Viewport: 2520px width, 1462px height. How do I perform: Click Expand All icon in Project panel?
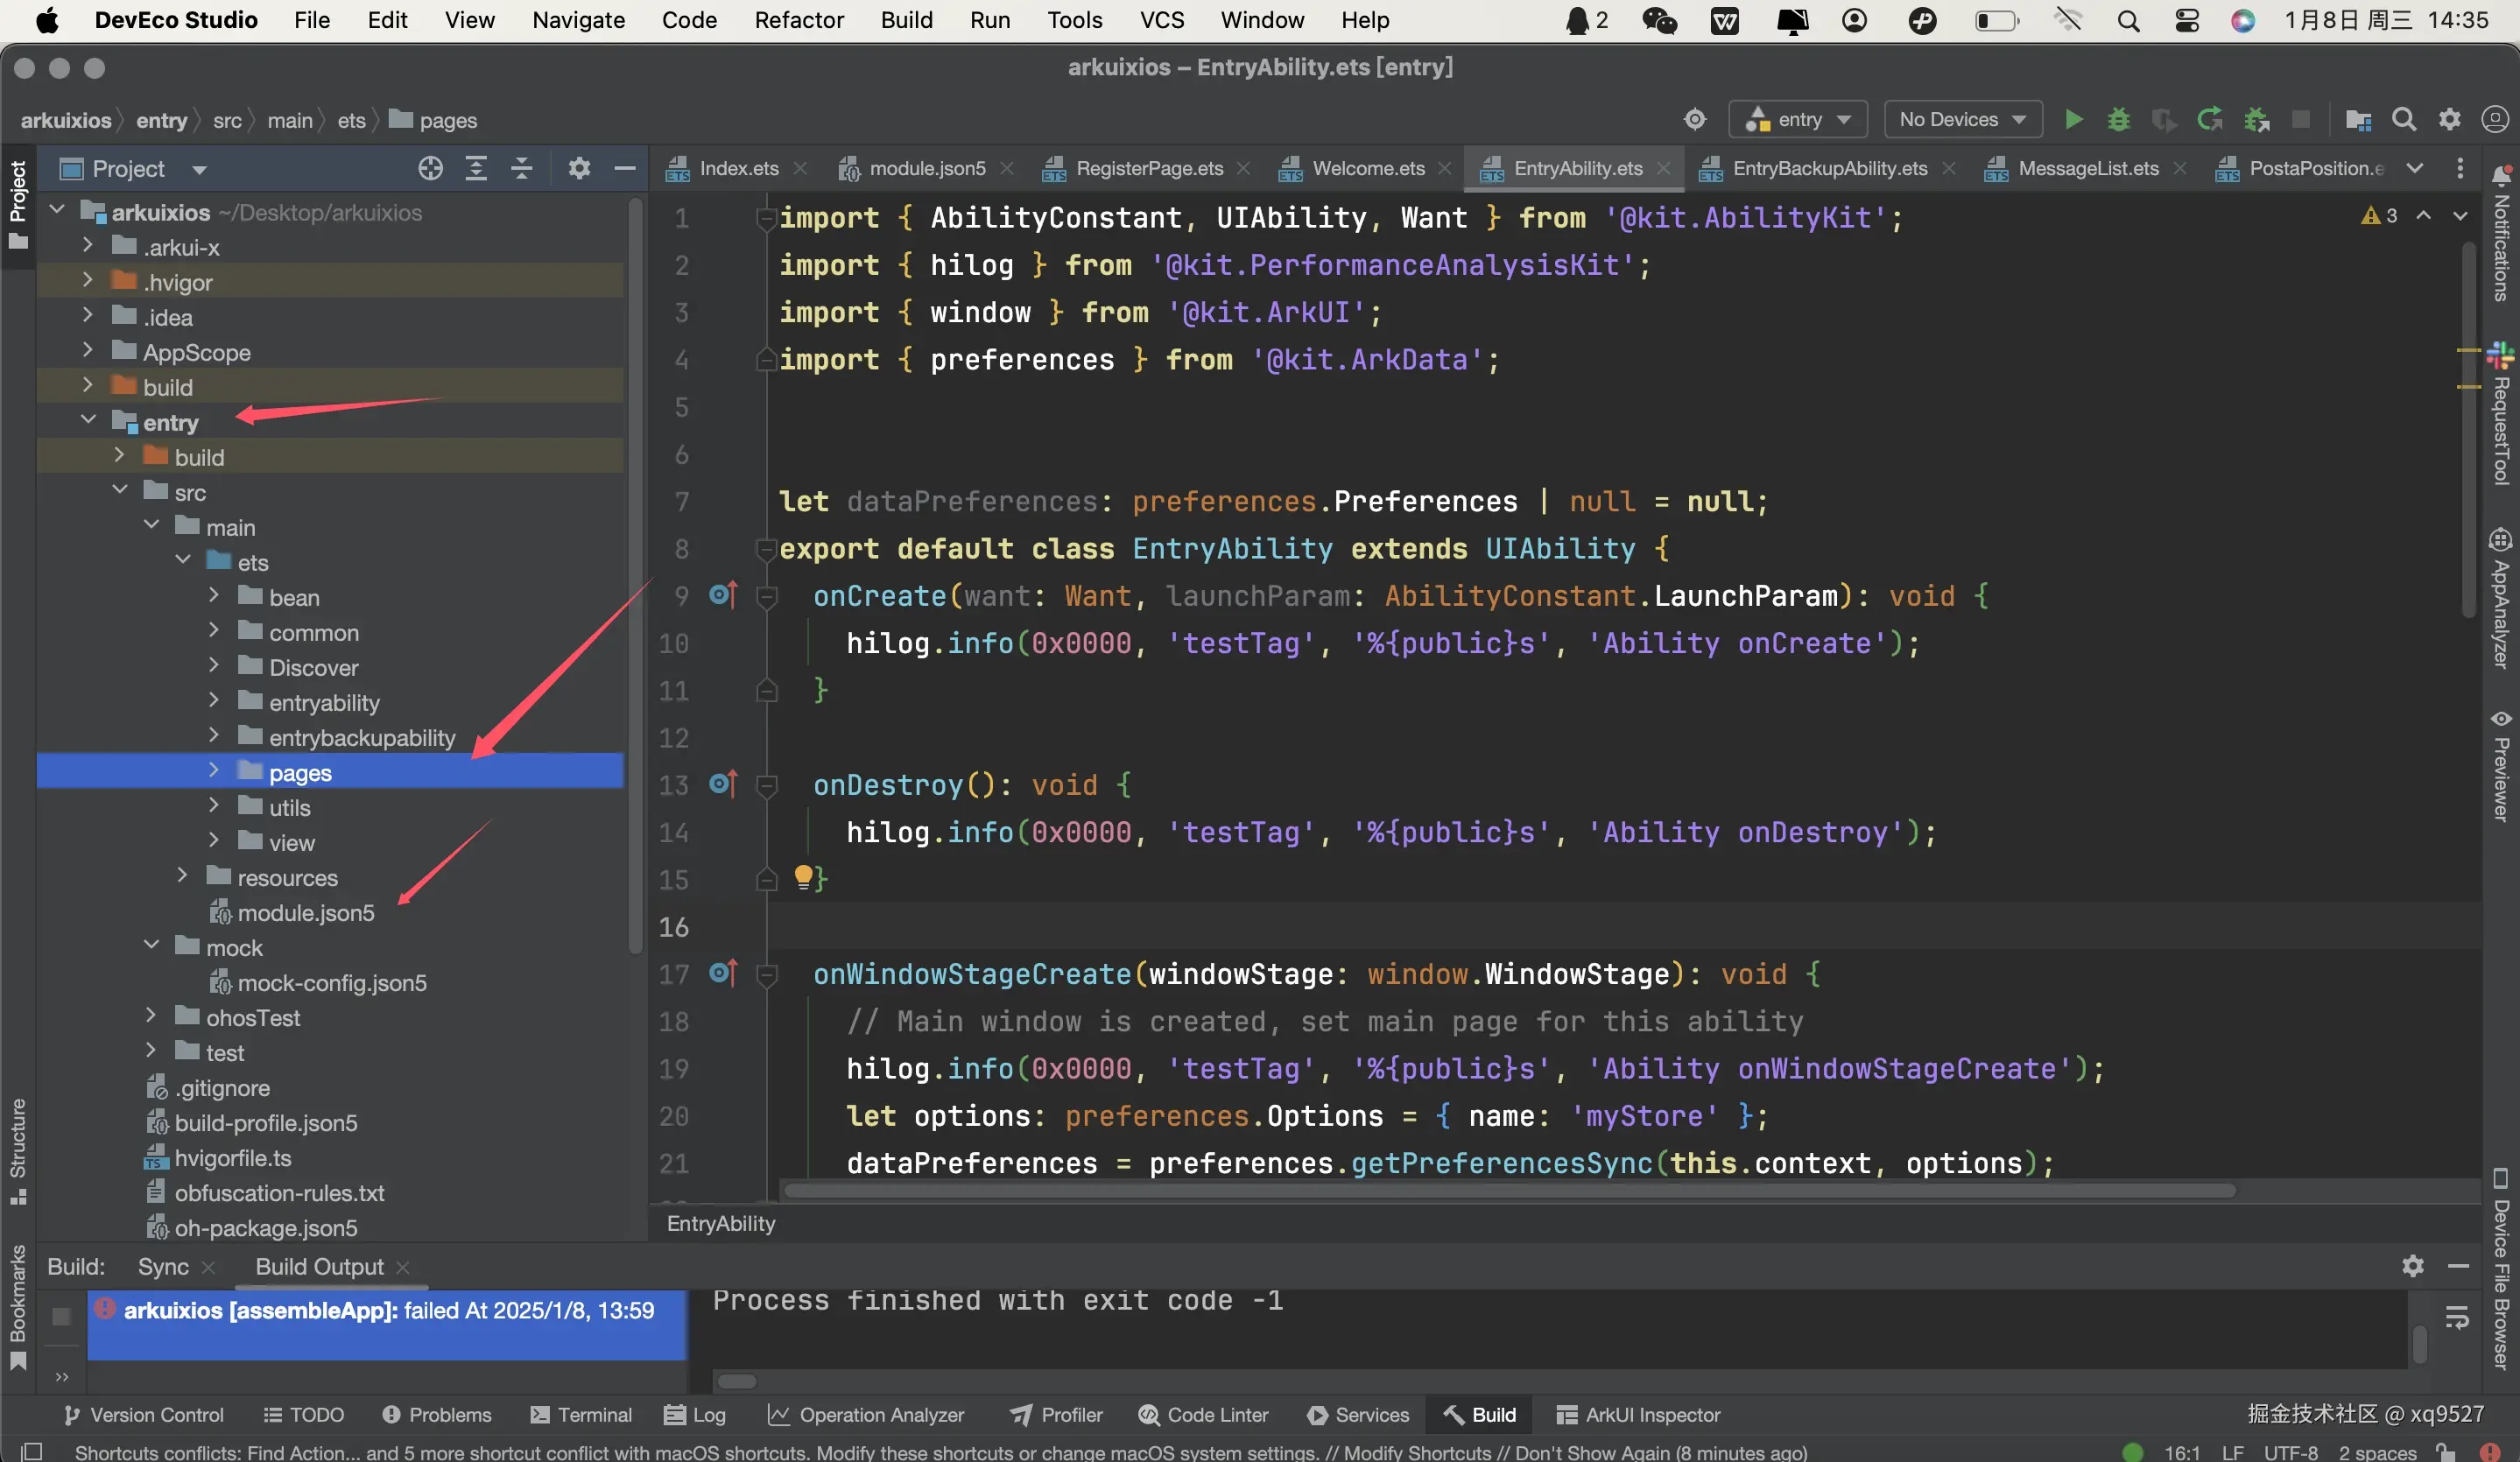coord(476,168)
